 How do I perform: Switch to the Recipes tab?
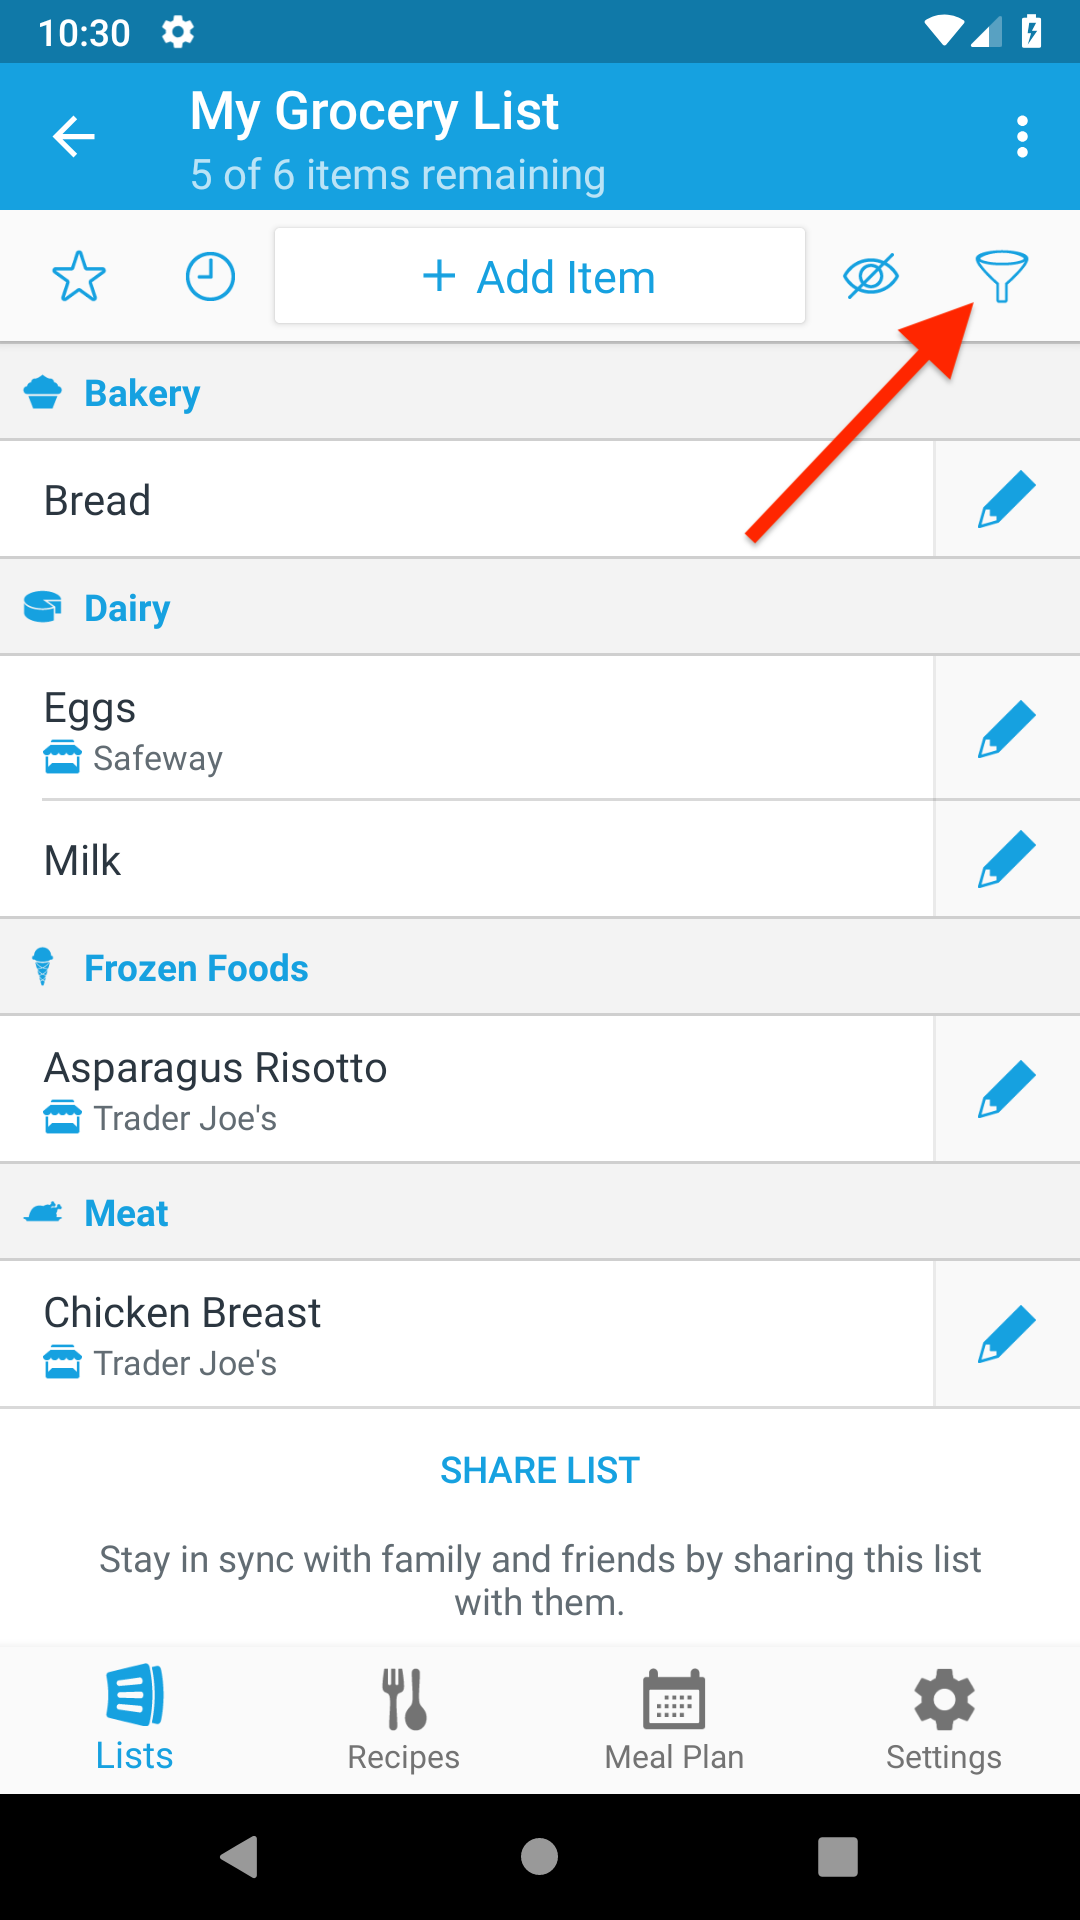pyautogui.click(x=404, y=1719)
